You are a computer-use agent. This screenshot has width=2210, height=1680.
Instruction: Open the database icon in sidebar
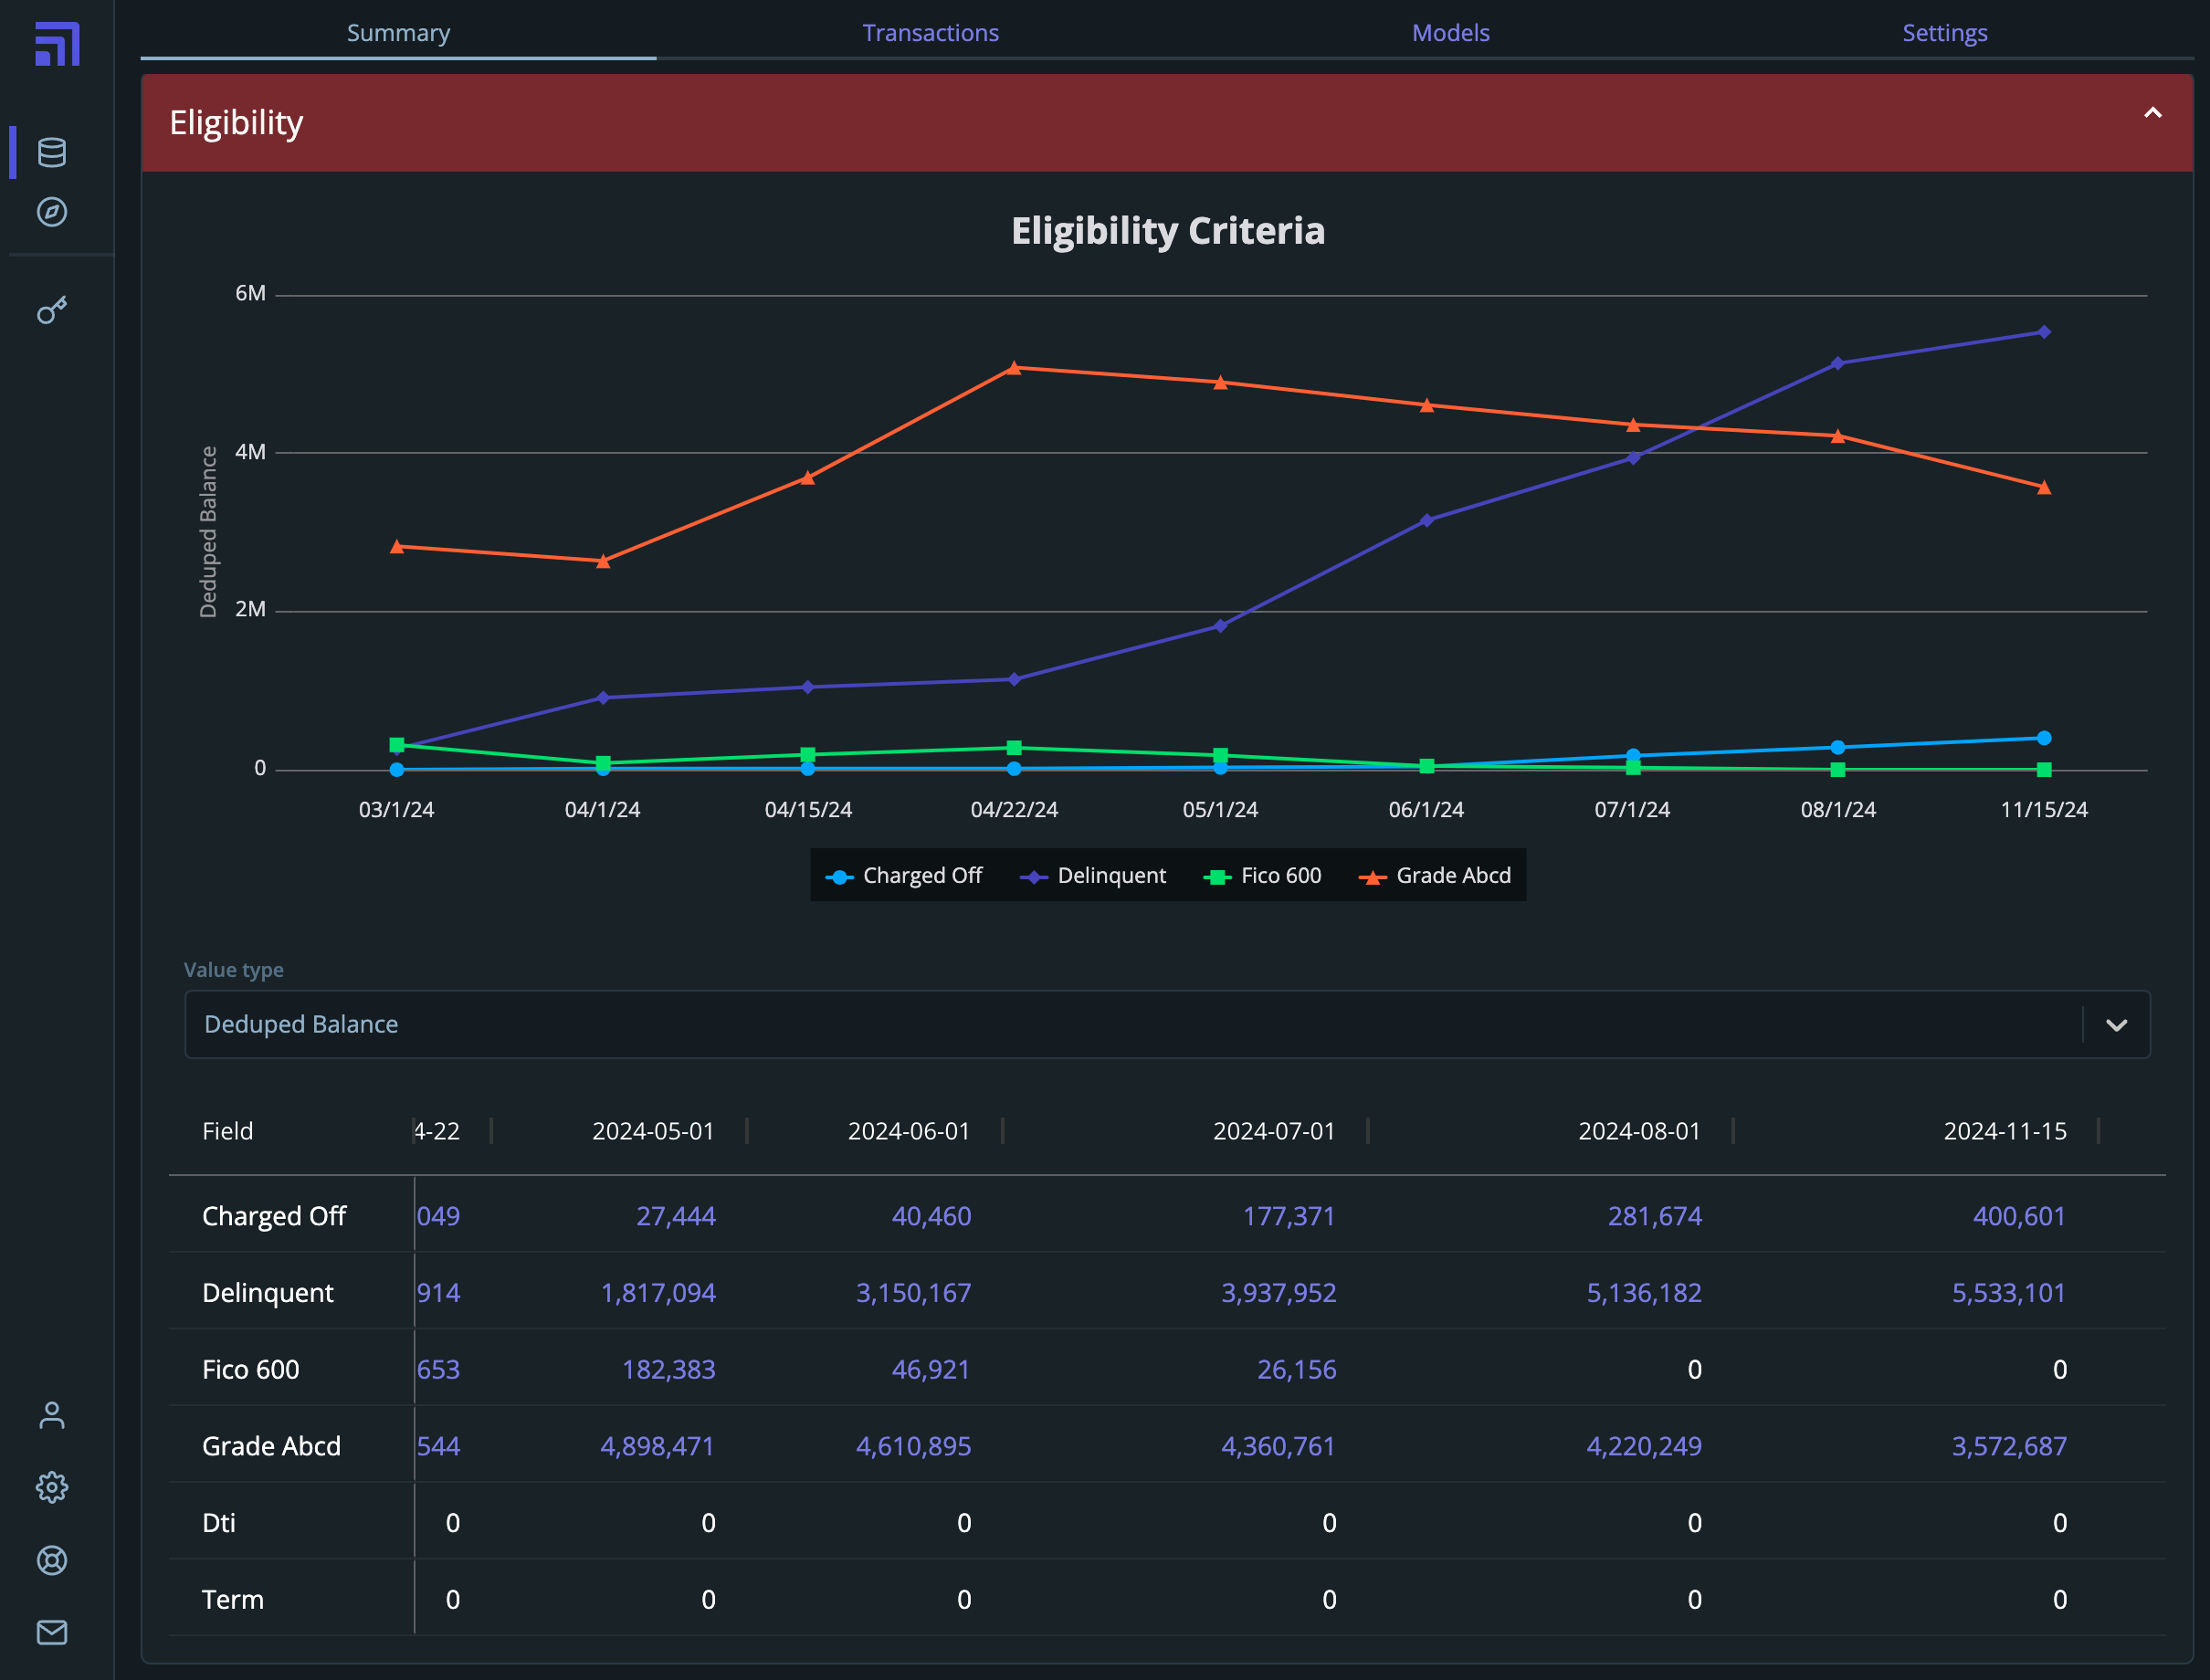pos(52,152)
